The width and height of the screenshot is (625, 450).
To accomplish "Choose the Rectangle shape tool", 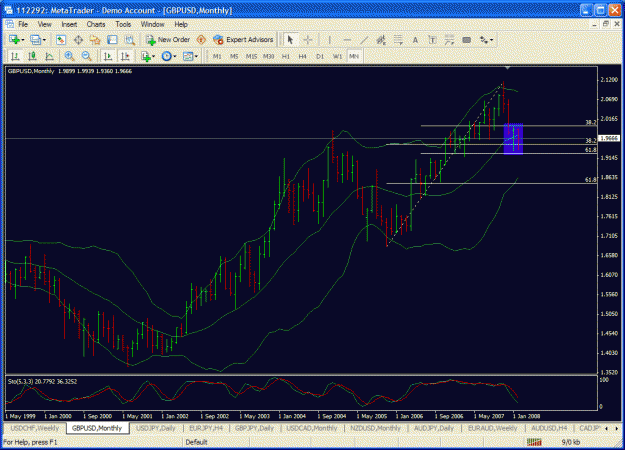I will click(x=467, y=40).
